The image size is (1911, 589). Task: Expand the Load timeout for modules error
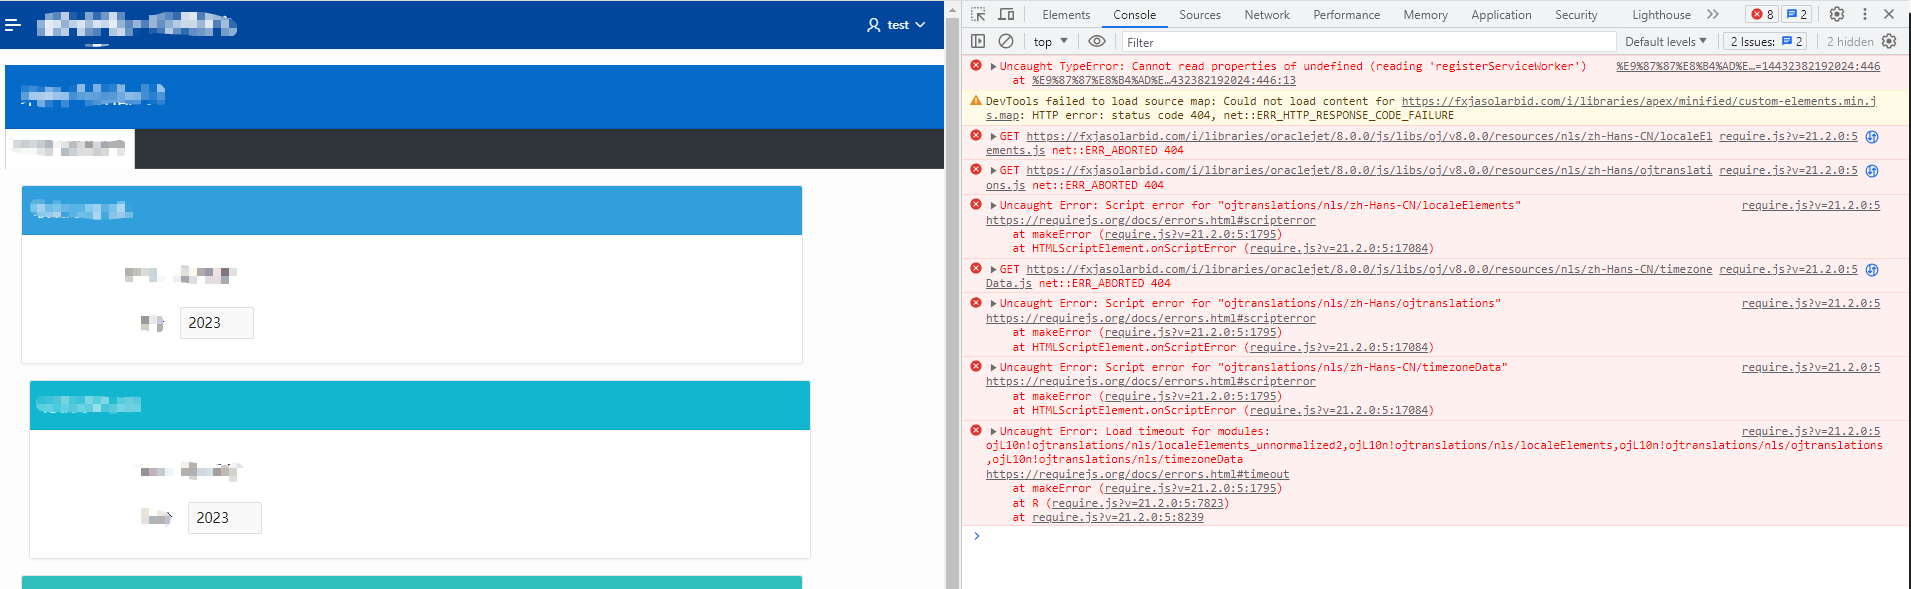coord(993,432)
